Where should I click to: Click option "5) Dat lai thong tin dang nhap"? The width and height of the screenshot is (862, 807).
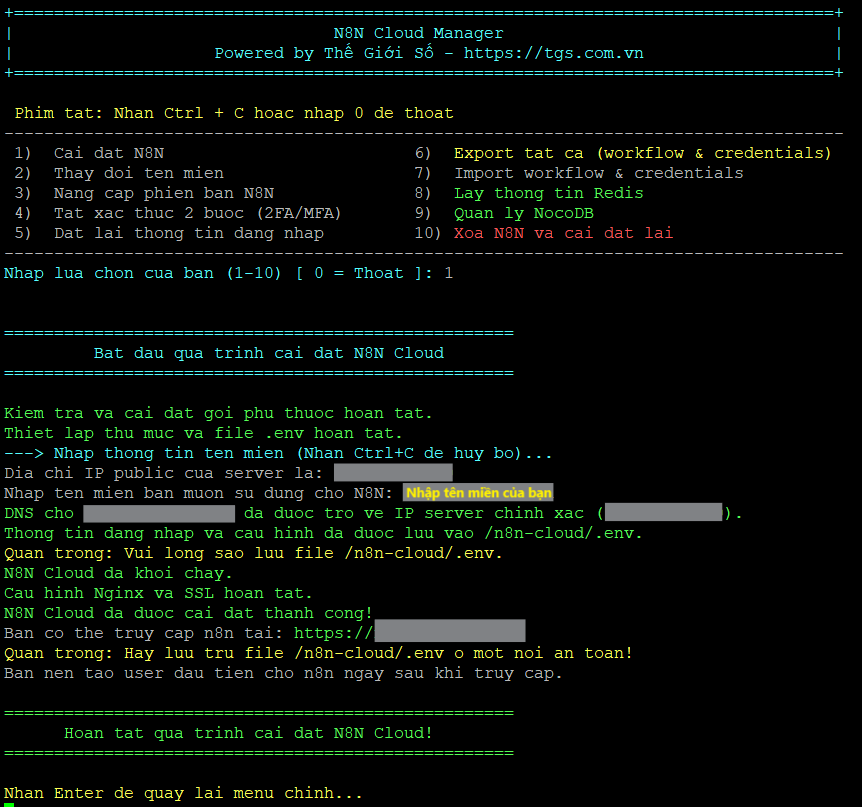click(x=169, y=233)
